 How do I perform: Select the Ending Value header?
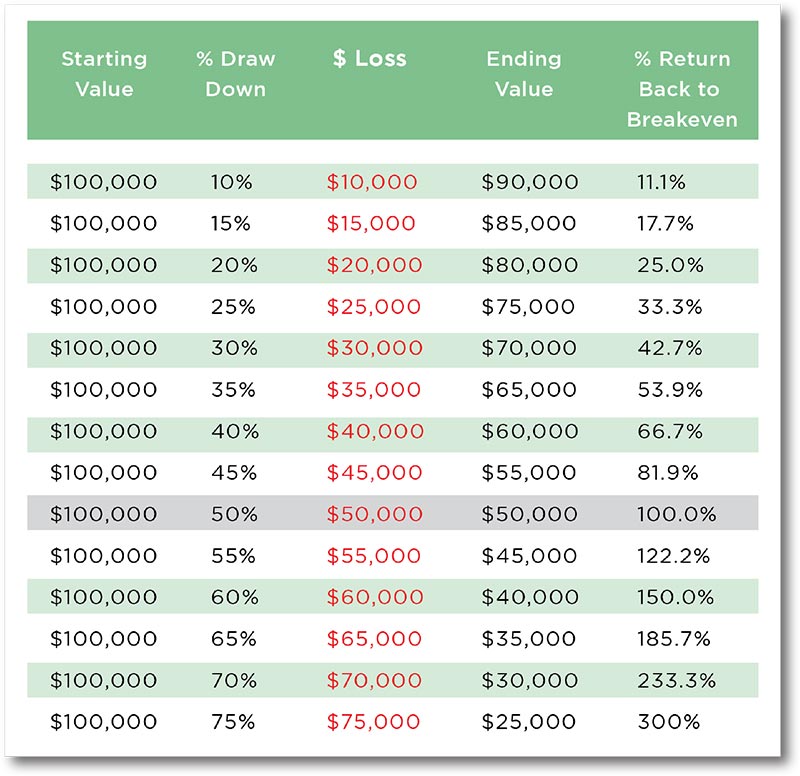524,74
